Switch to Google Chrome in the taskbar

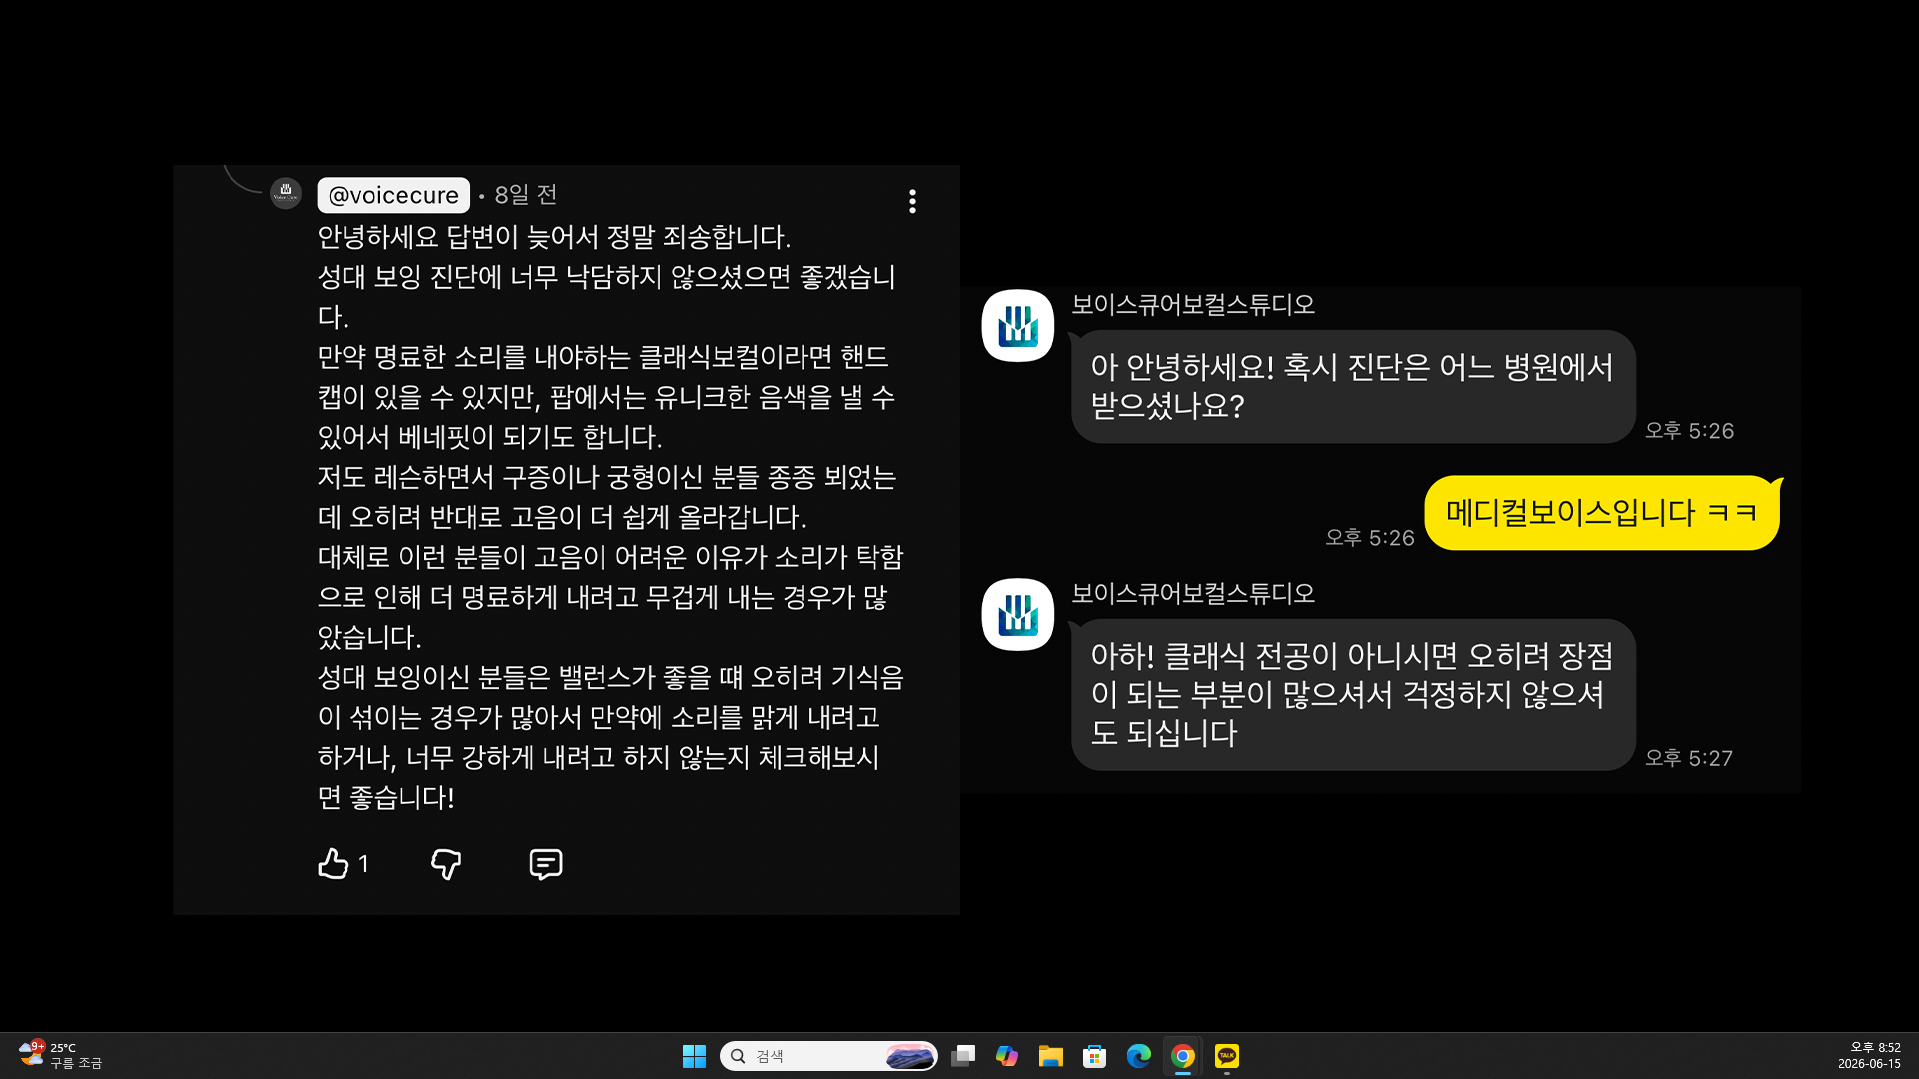pyautogui.click(x=1183, y=1056)
